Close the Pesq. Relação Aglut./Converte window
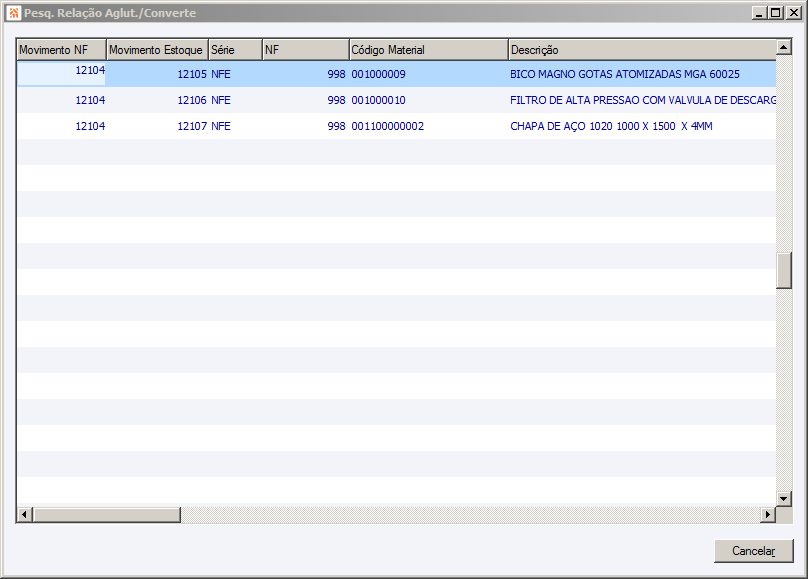This screenshot has width=808, height=579. click(793, 13)
